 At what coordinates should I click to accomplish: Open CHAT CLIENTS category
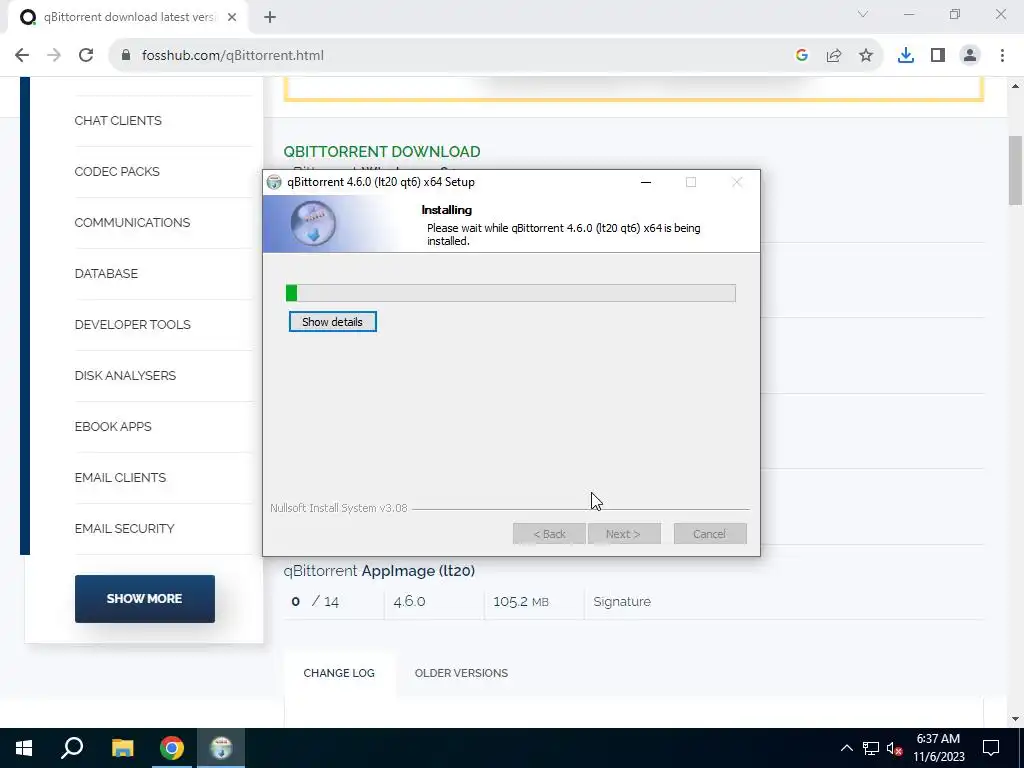click(x=118, y=121)
